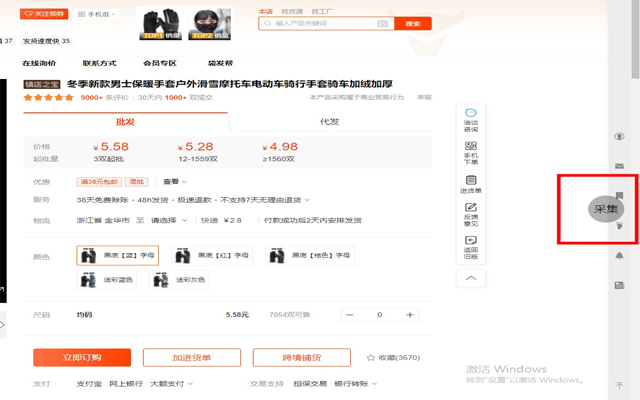640x400 pixels.
Task: Select color 黑底【红】字母
Action: pos(212,256)
